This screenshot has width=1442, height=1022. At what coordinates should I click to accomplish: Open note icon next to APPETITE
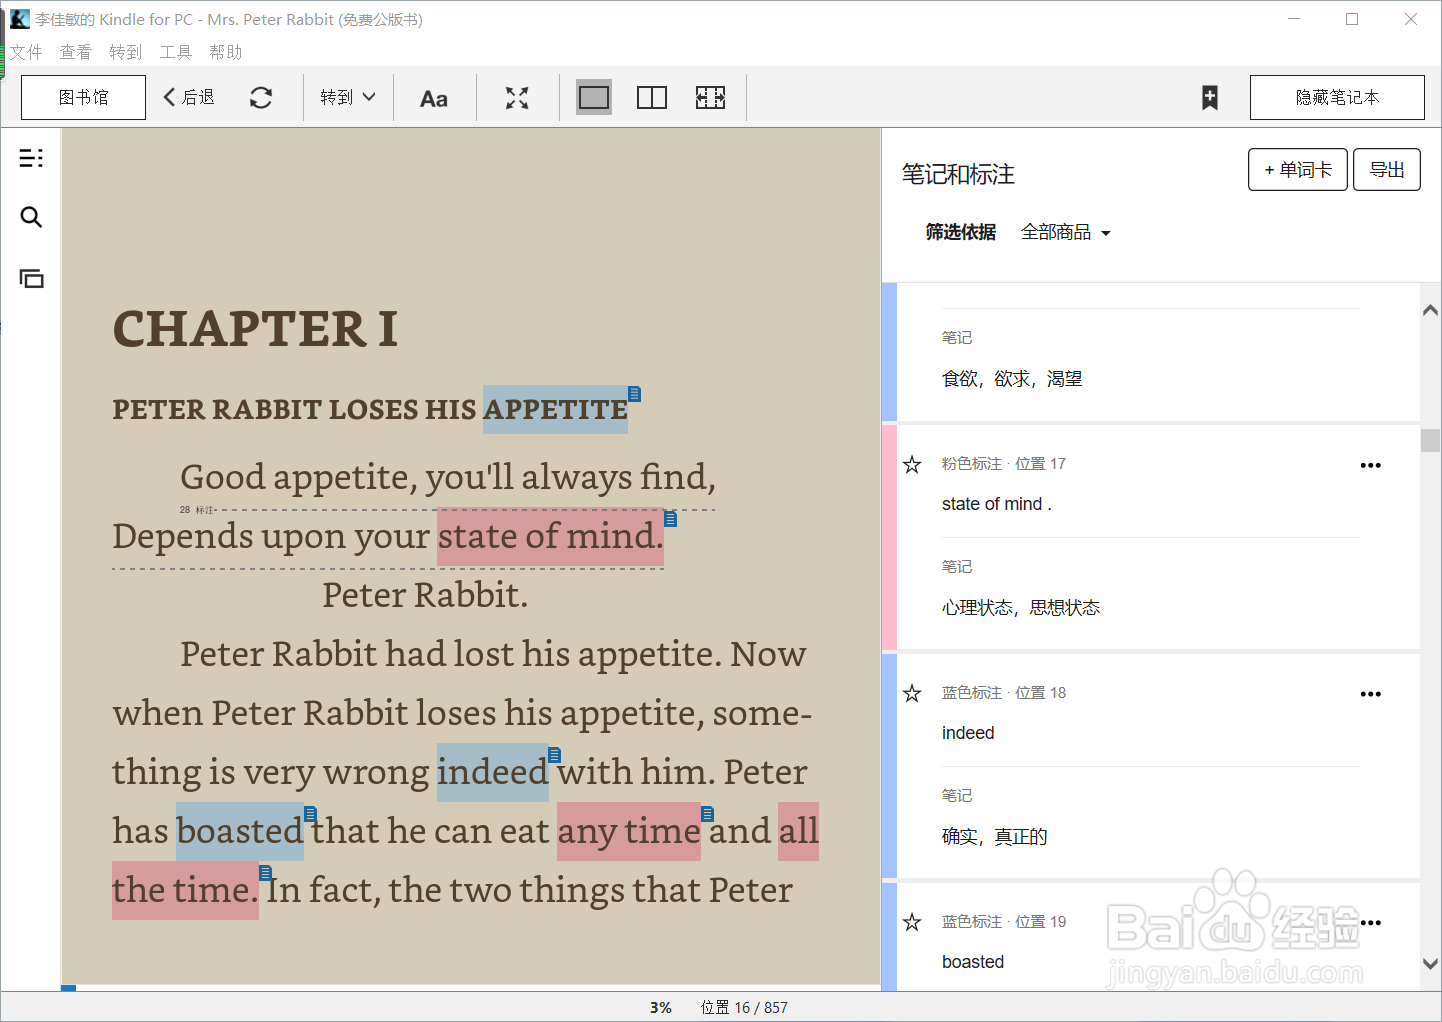635,394
